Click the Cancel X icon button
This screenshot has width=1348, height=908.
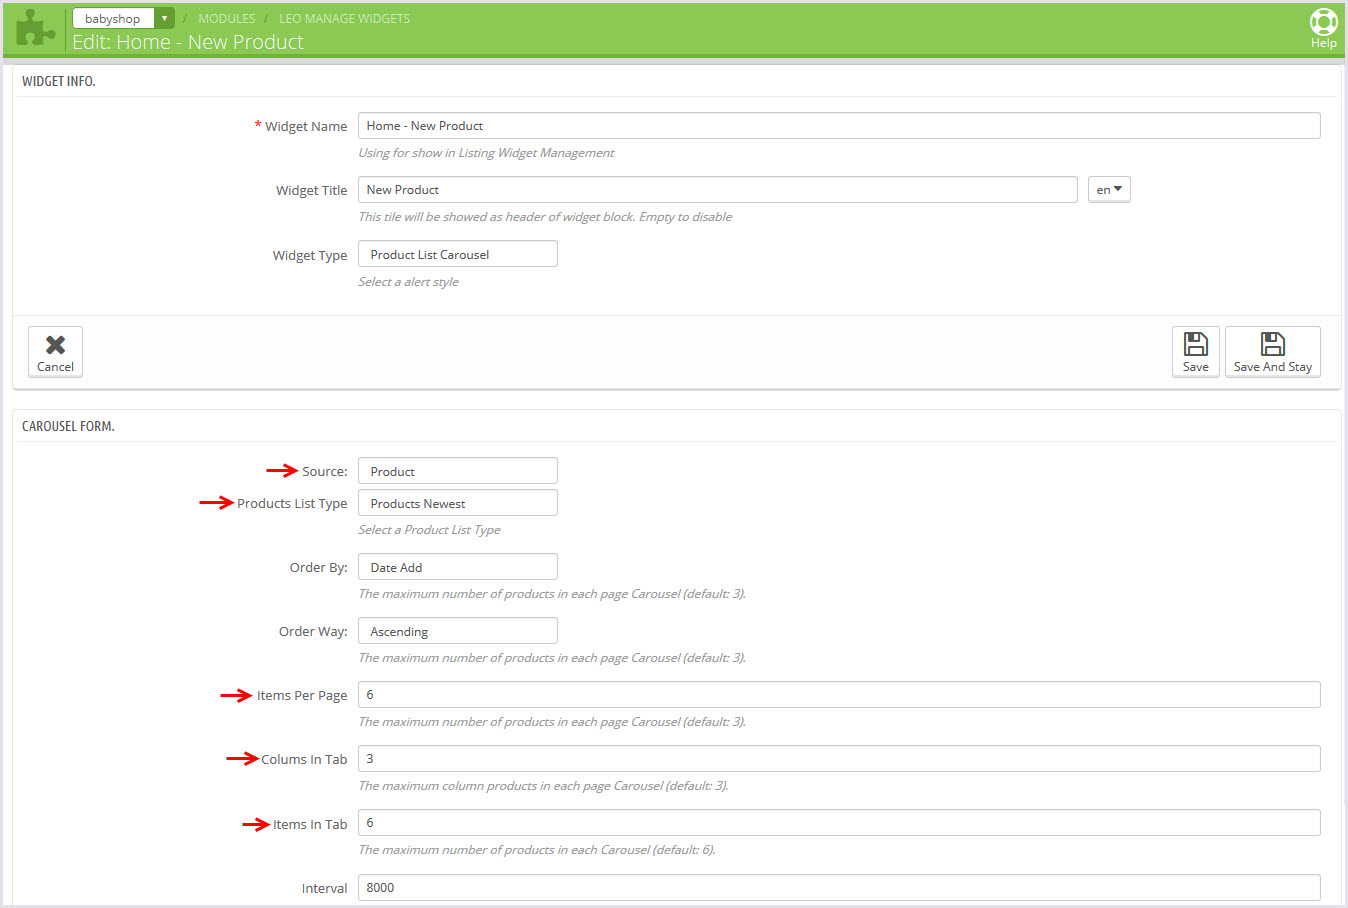click(x=55, y=352)
